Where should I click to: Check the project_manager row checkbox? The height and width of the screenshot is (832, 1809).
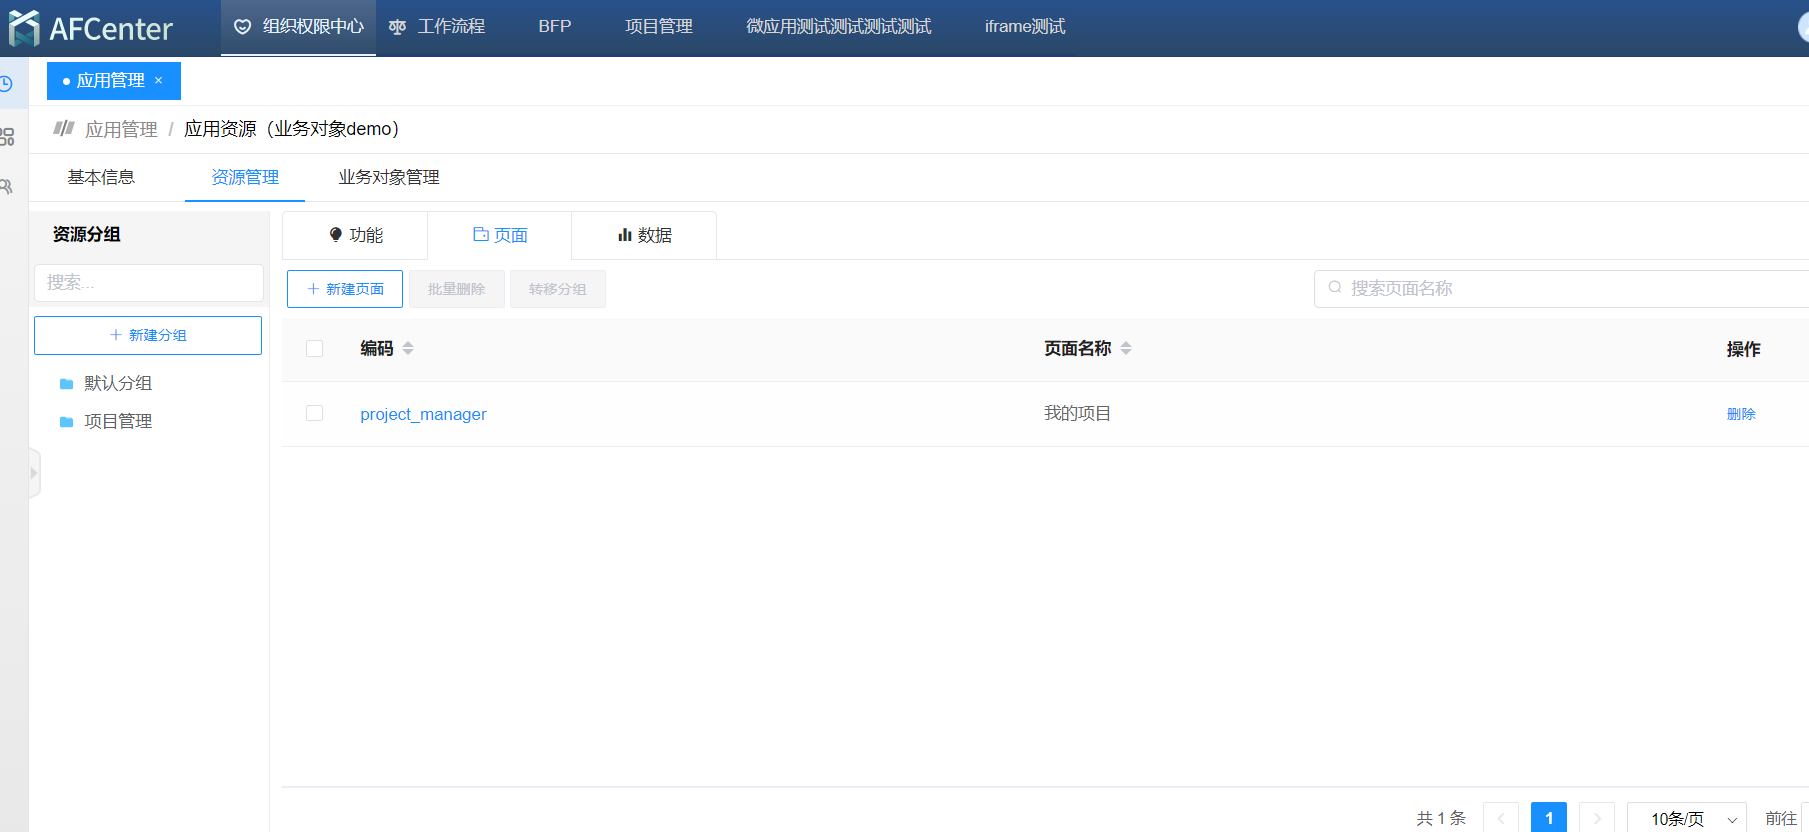tap(314, 414)
